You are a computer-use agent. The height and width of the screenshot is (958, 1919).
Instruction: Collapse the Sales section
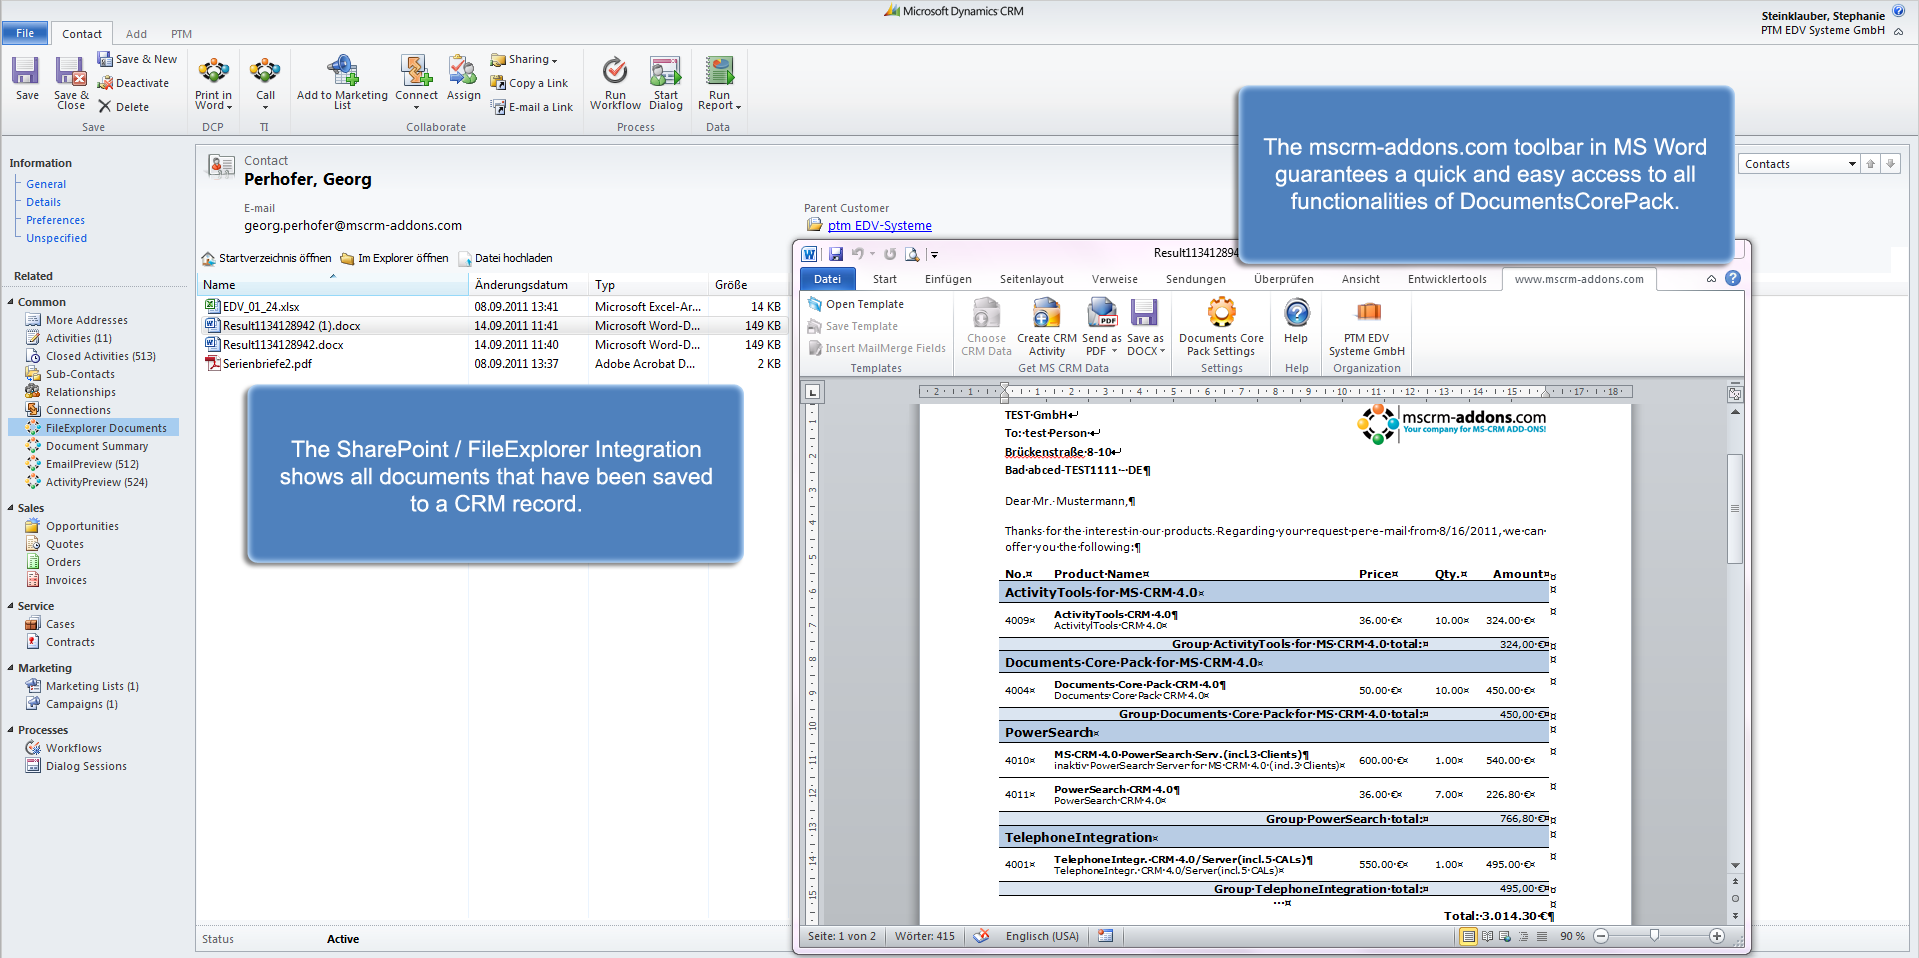pos(11,508)
